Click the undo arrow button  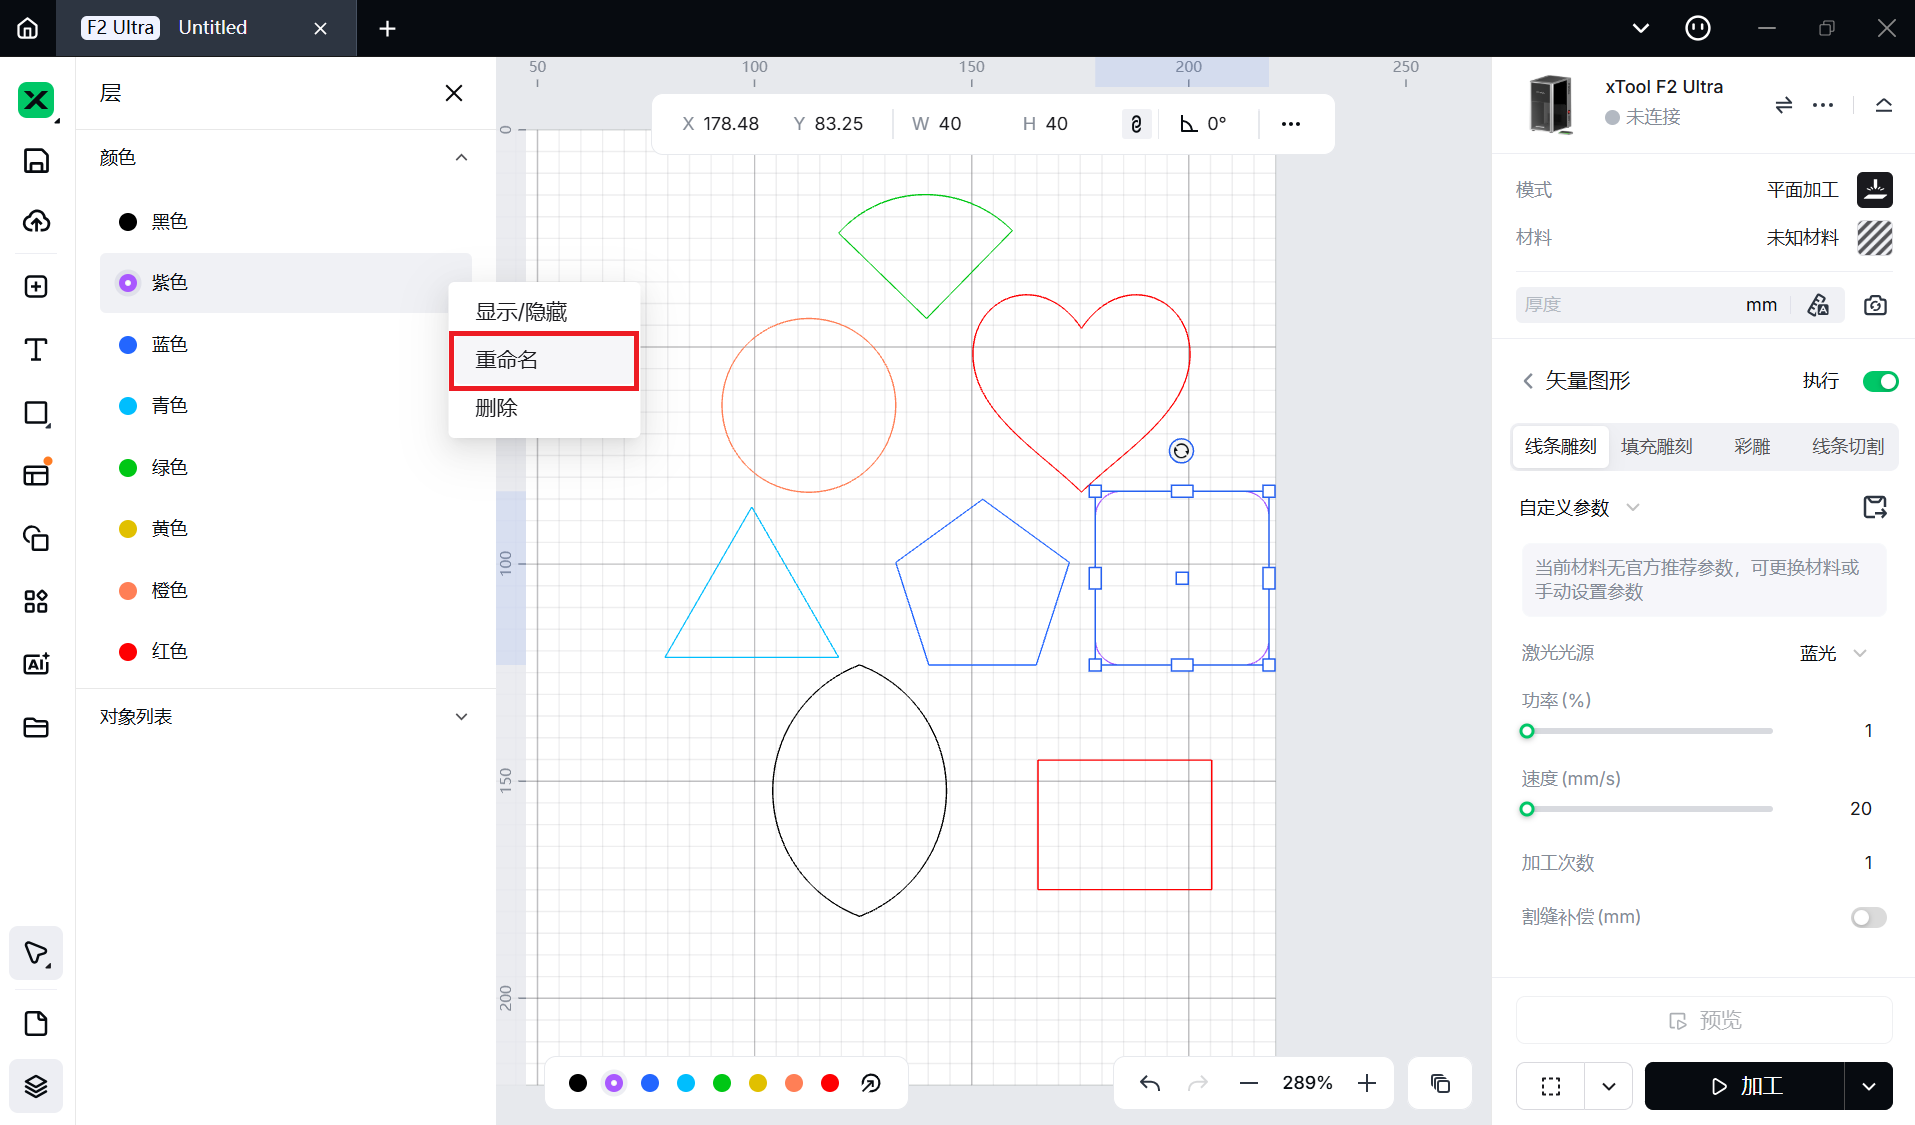click(1150, 1083)
